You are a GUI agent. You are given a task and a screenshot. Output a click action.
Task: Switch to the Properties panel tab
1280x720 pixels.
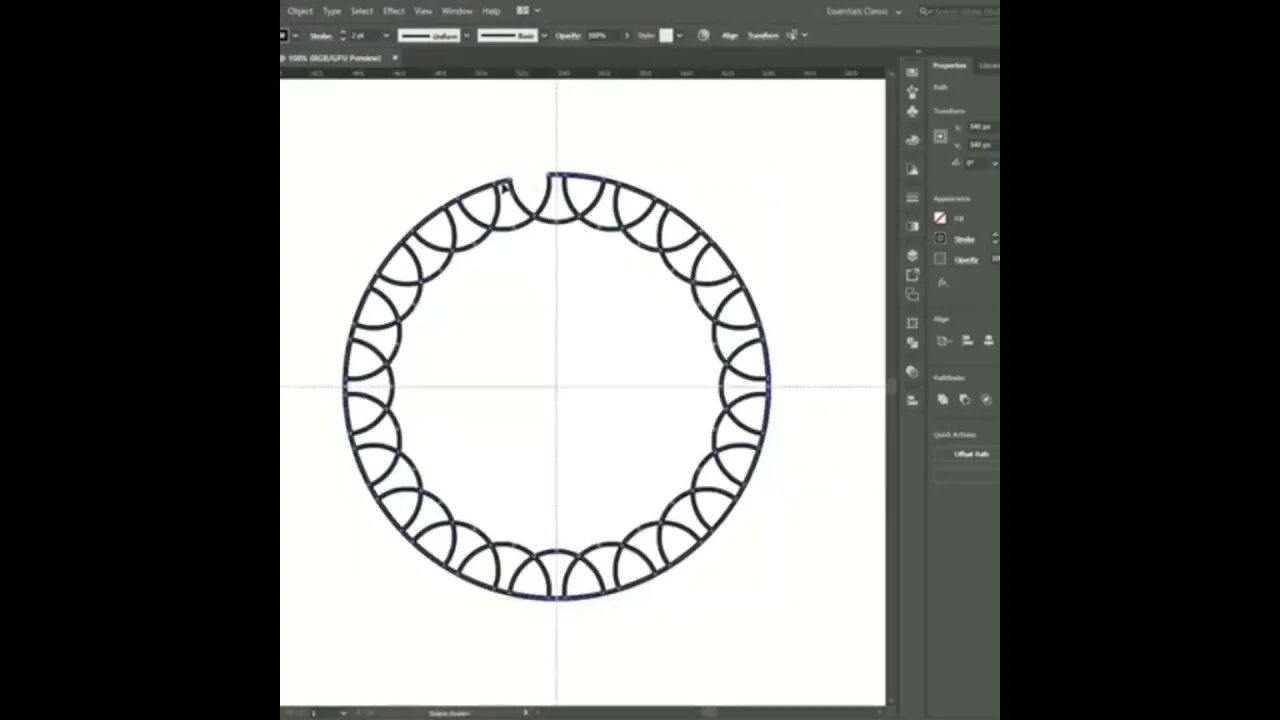(950, 66)
